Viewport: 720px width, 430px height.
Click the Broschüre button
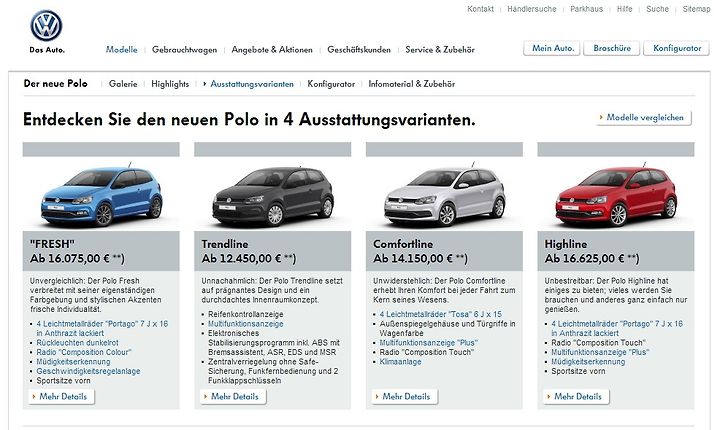612,48
